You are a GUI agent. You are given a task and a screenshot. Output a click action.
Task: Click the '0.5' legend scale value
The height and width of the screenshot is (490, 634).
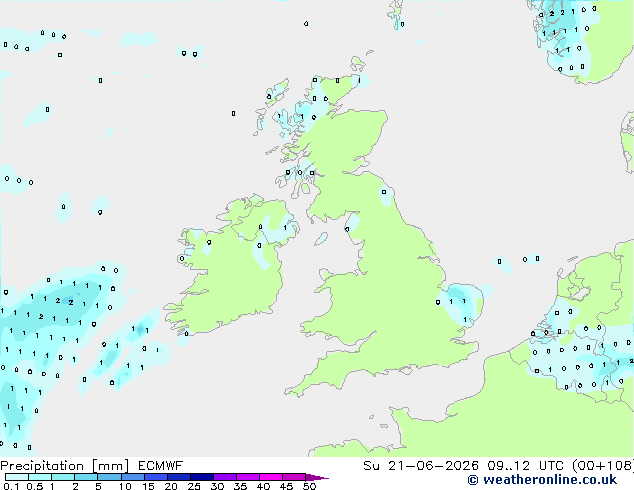click(x=35, y=486)
